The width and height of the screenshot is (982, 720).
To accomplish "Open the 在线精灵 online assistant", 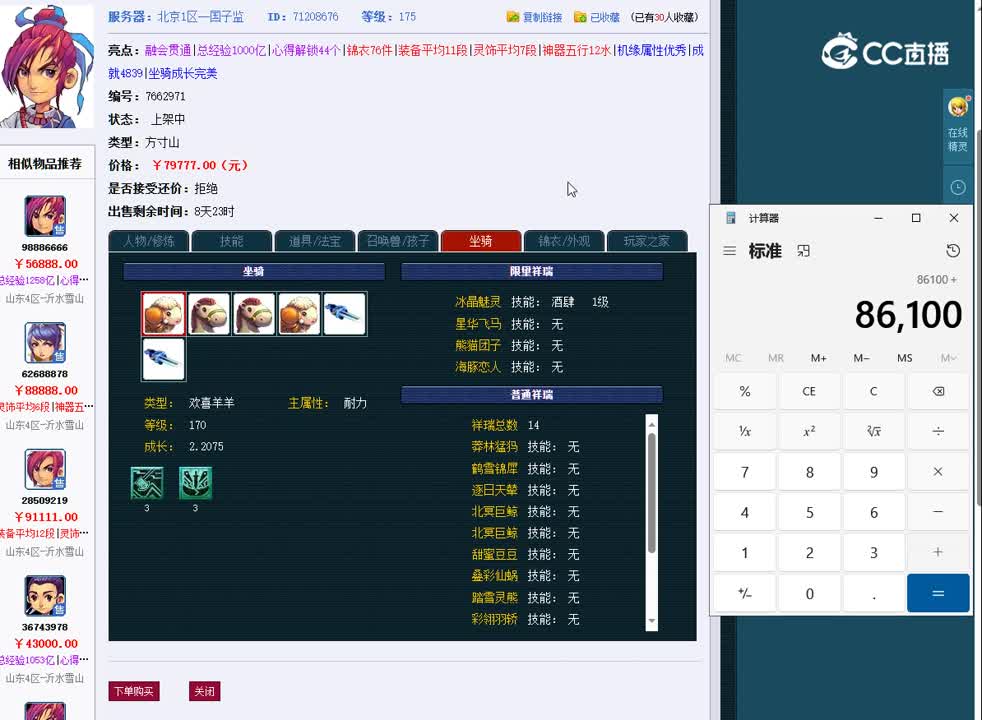I will tap(958, 126).
